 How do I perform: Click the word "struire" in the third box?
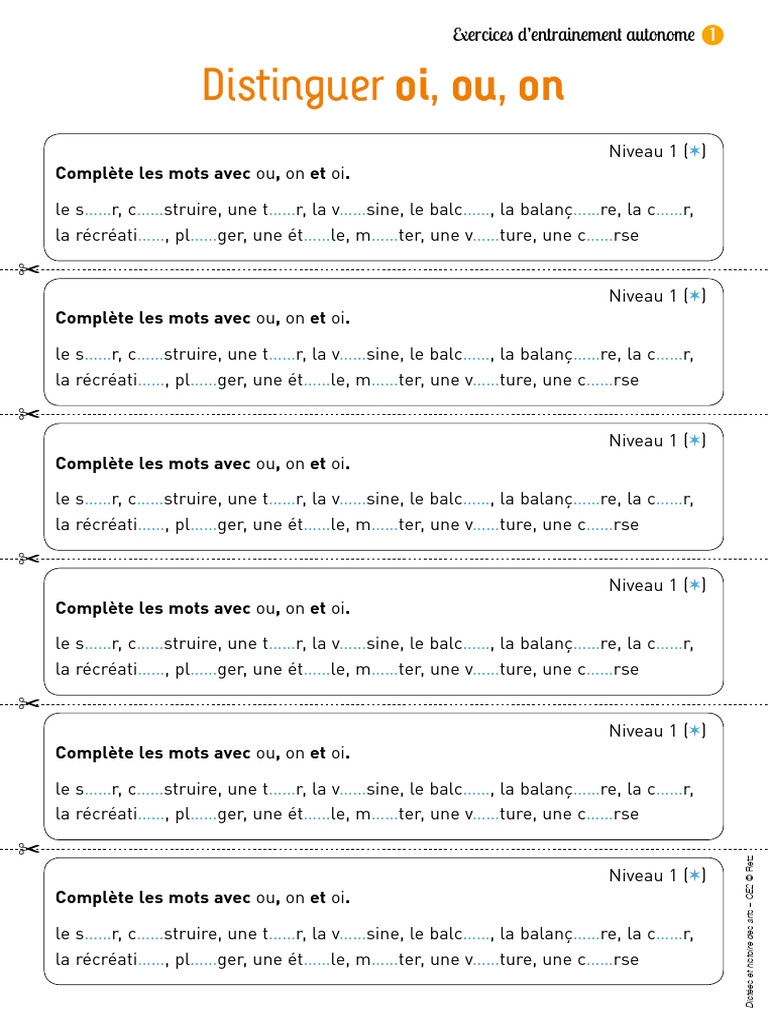pyautogui.click(x=190, y=499)
